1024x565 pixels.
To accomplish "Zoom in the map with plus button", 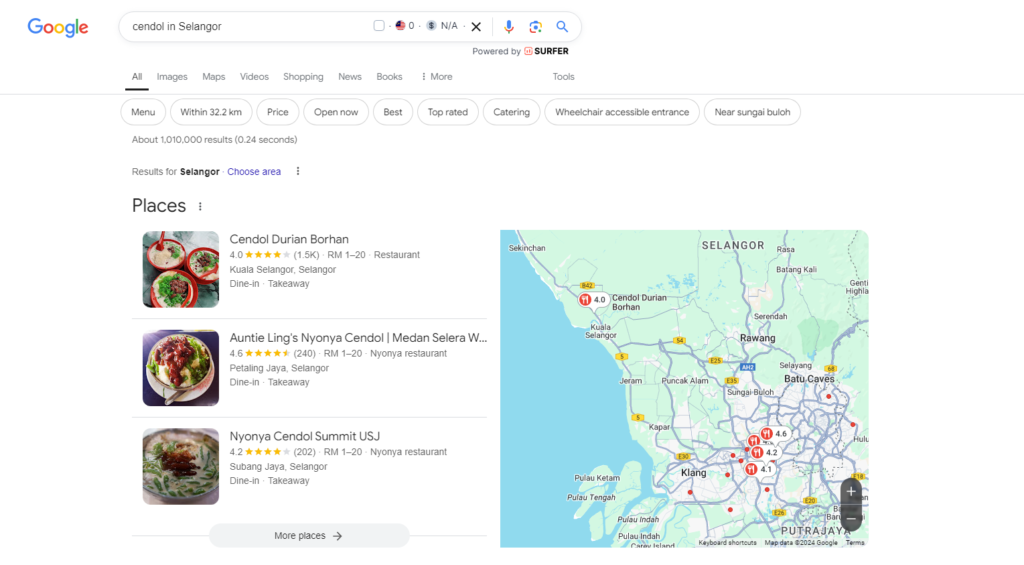I will coord(850,491).
